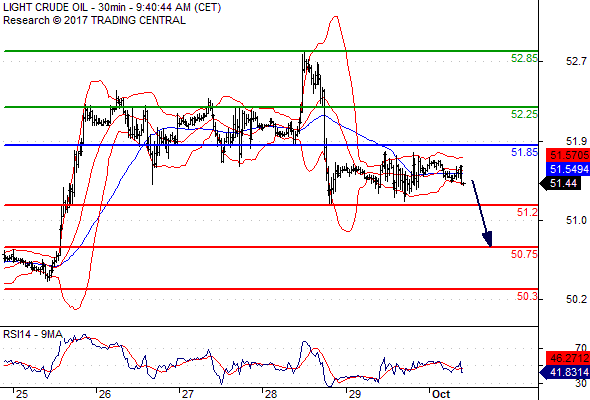Click the 26 date marker on axis
The width and height of the screenshot is (590, 400).
[105, 394]
